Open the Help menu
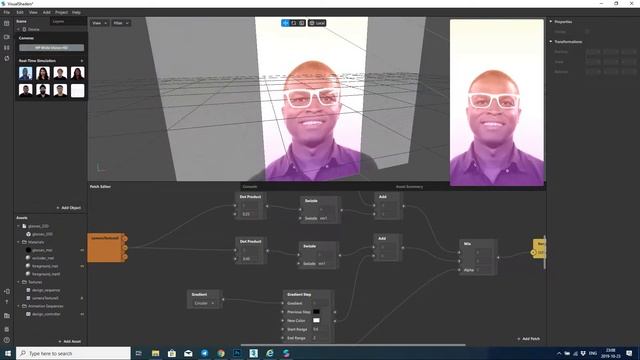The image size is (640, 360). [76, 12]
